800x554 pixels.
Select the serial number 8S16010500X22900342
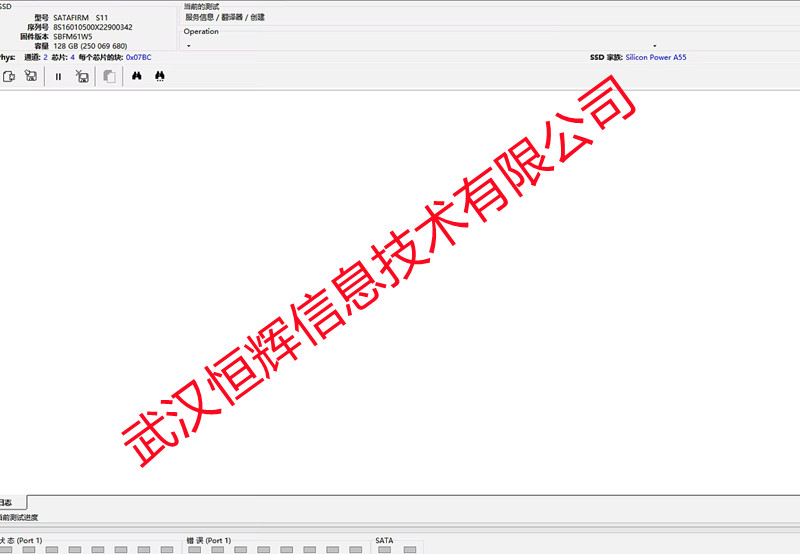coord(93,27)
